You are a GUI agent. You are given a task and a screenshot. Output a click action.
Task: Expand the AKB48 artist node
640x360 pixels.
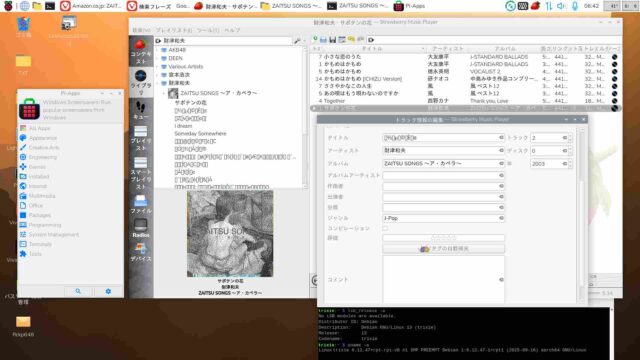158,50
